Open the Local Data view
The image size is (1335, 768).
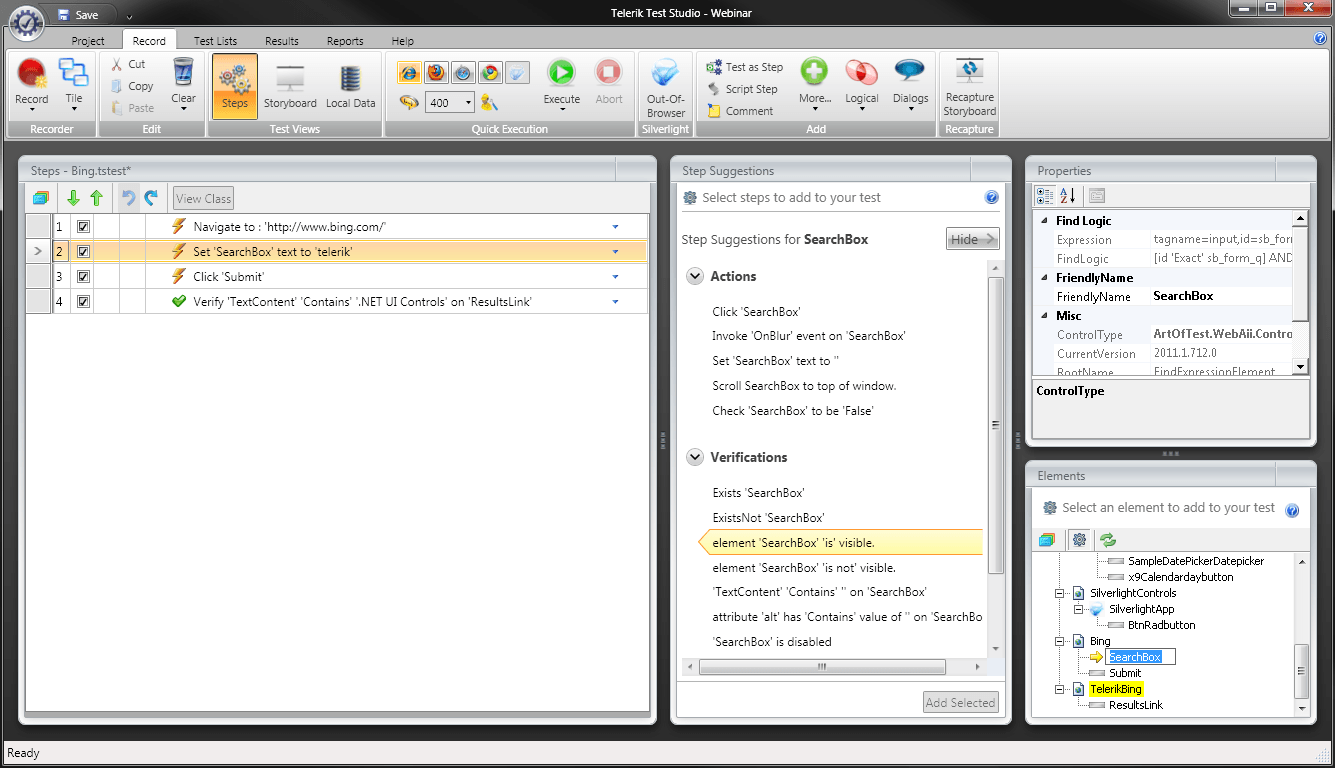(x=350, y=86)
